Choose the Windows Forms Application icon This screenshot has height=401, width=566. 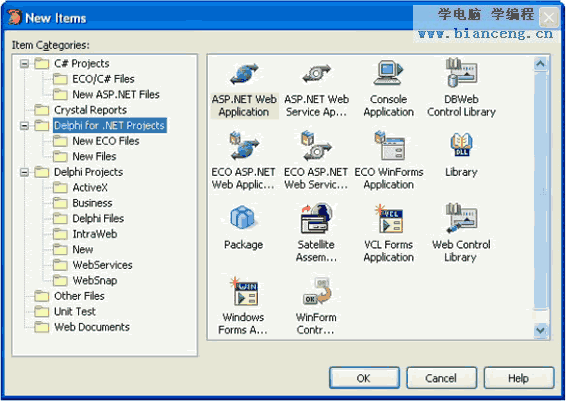pos(244,291)
